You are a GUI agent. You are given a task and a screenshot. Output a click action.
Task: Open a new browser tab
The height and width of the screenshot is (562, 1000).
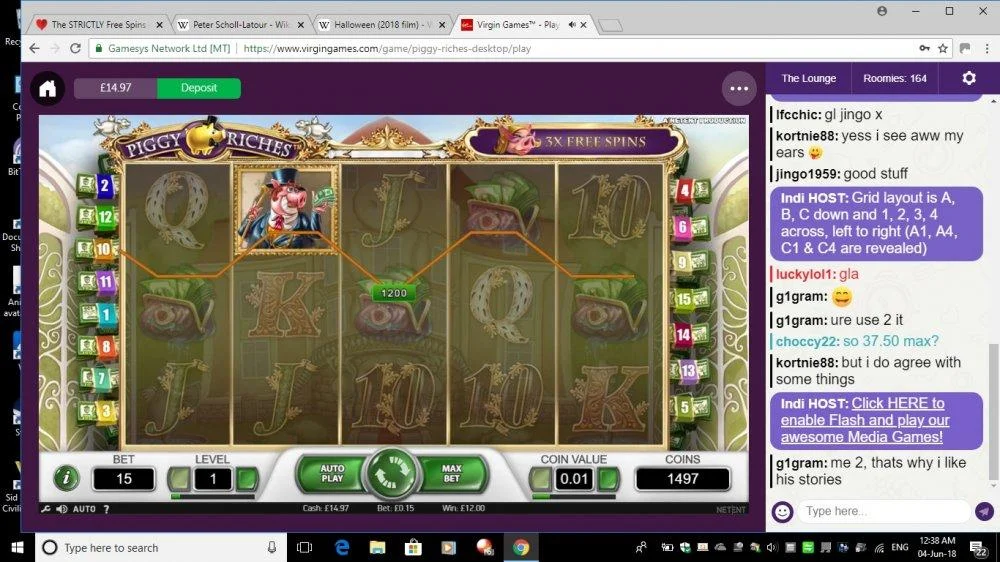(x=610, y=25)
